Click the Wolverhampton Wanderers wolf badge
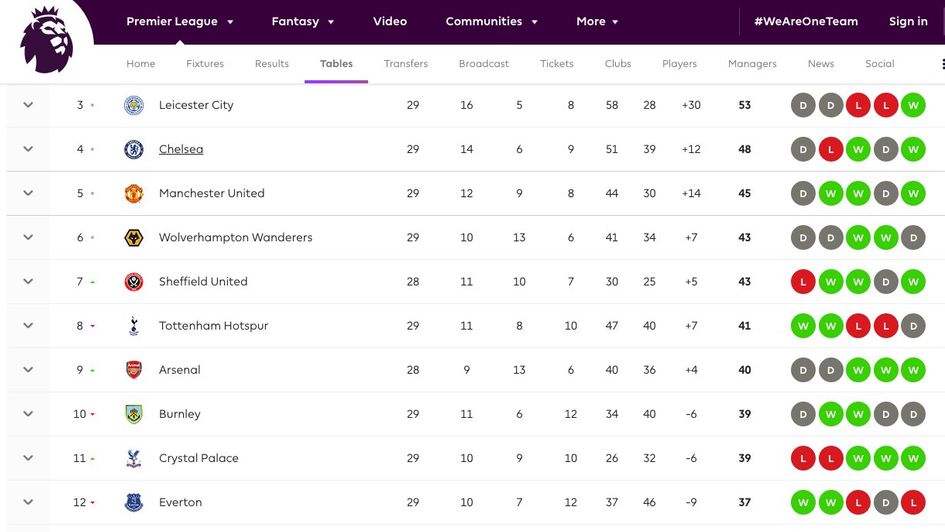 (x=134, y=237)
